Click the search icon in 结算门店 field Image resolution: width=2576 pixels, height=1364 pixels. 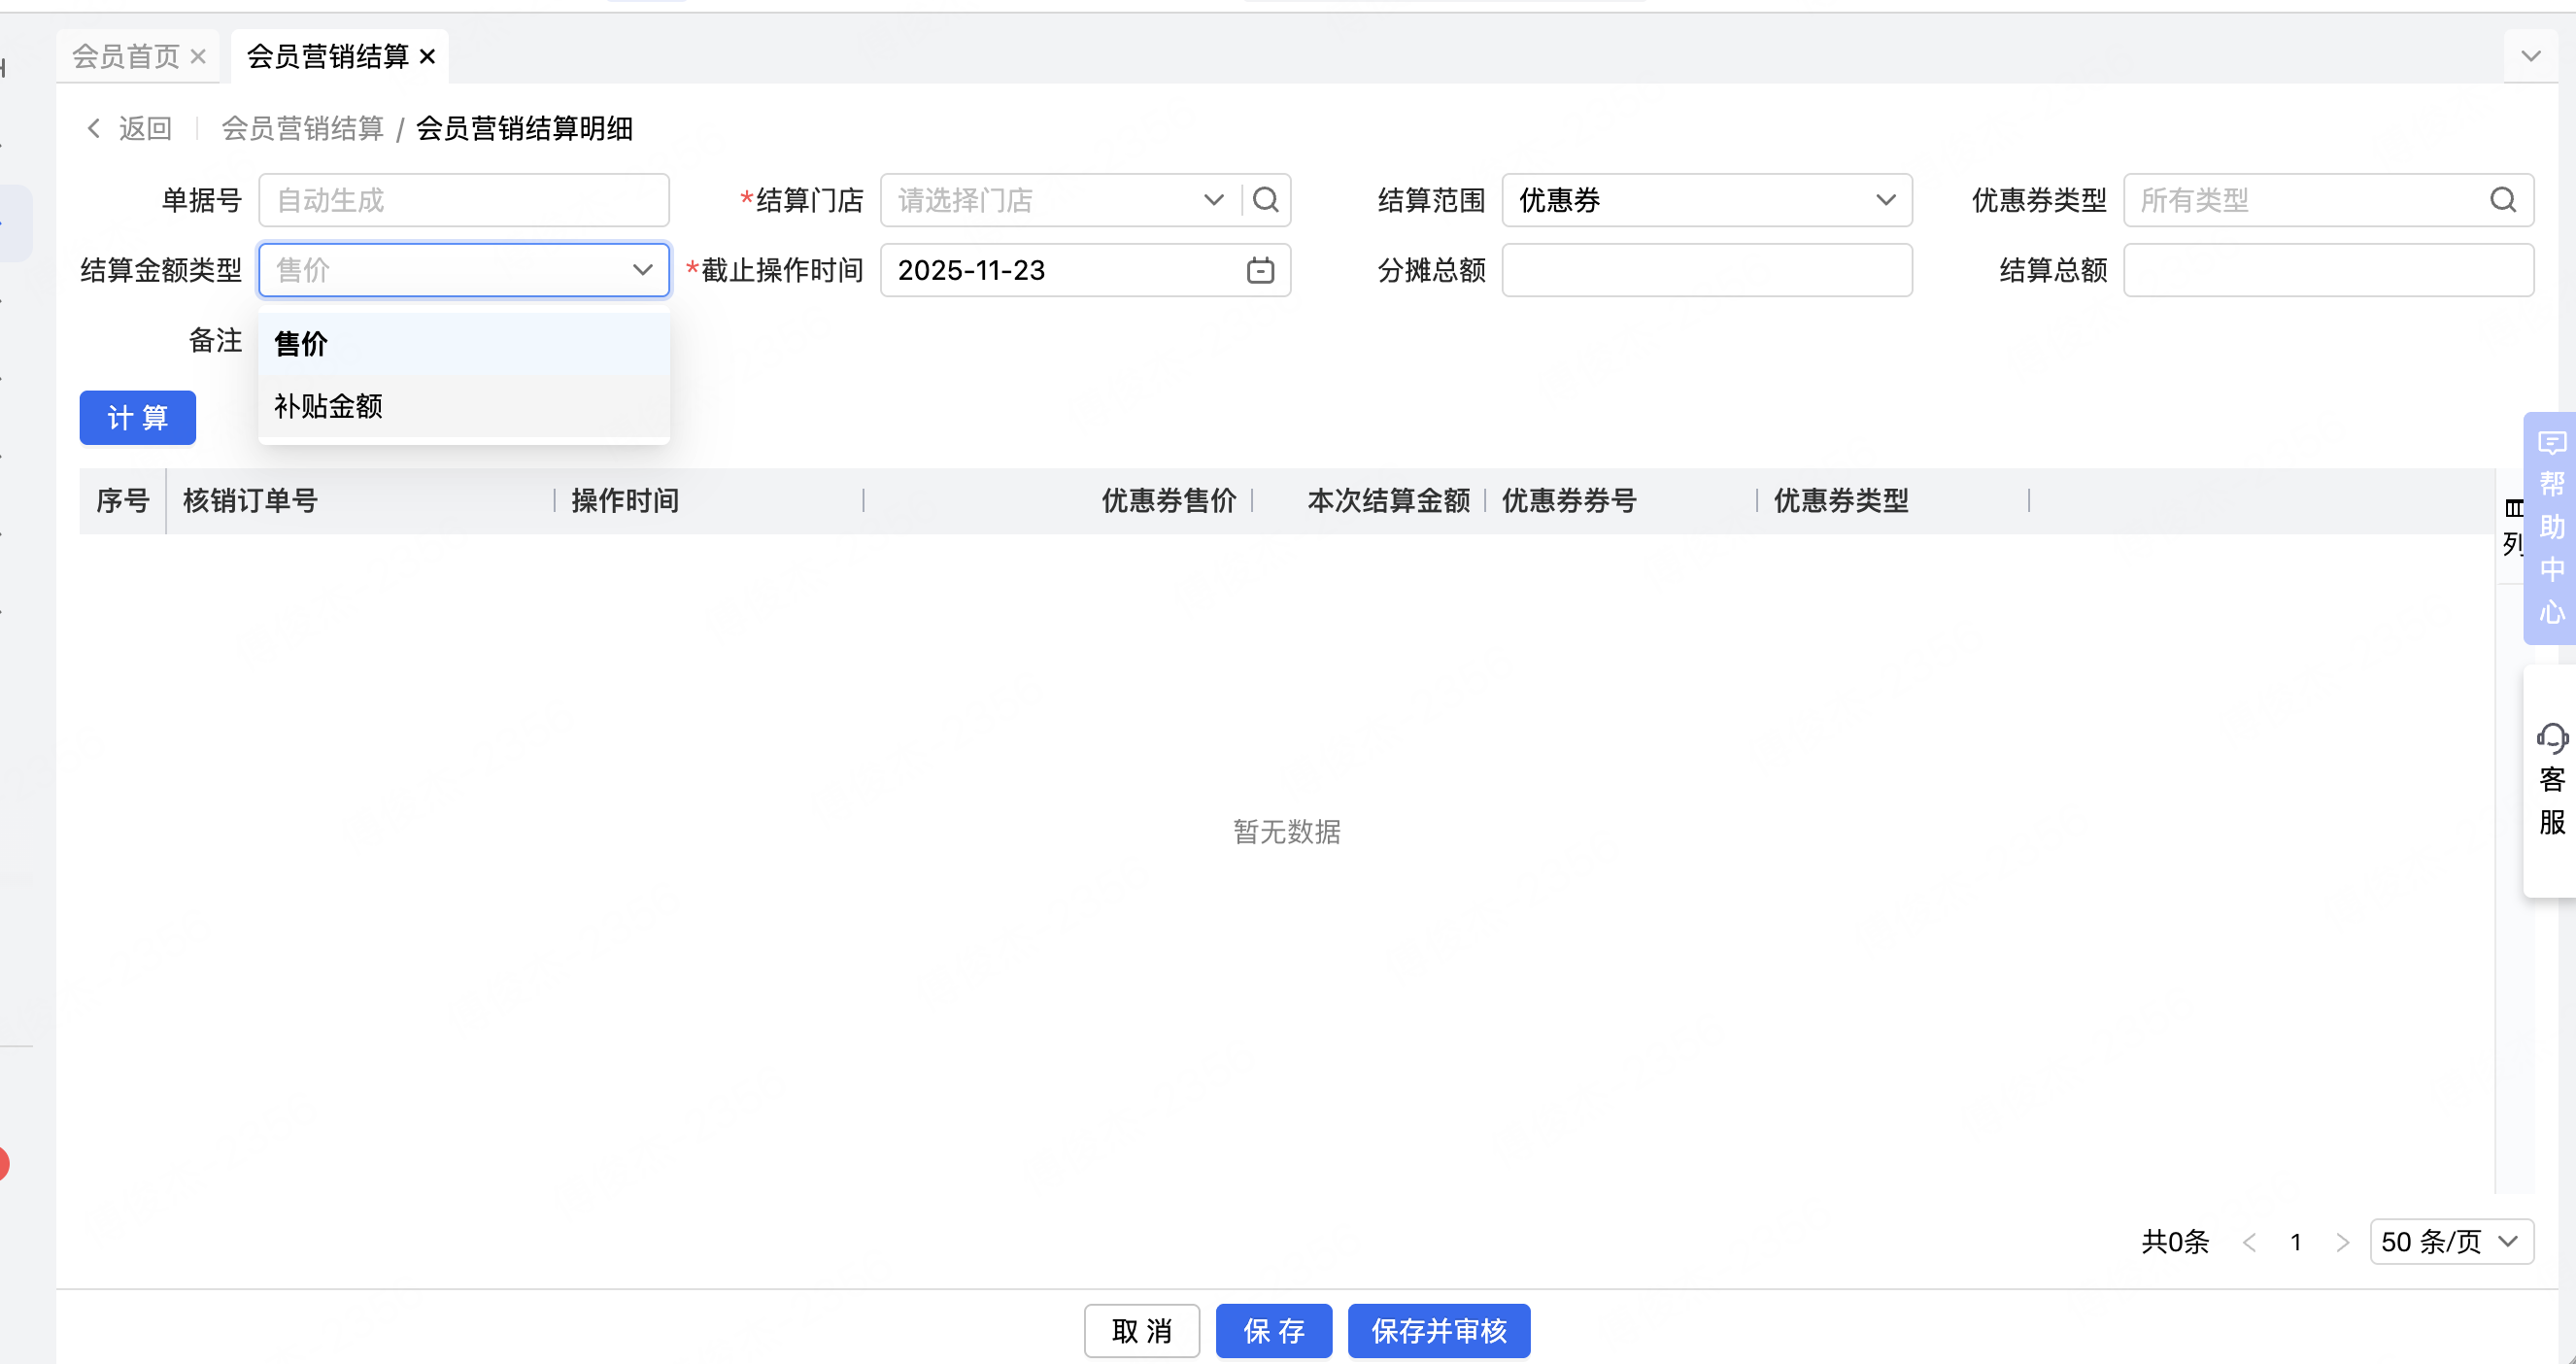[1266, 200]
